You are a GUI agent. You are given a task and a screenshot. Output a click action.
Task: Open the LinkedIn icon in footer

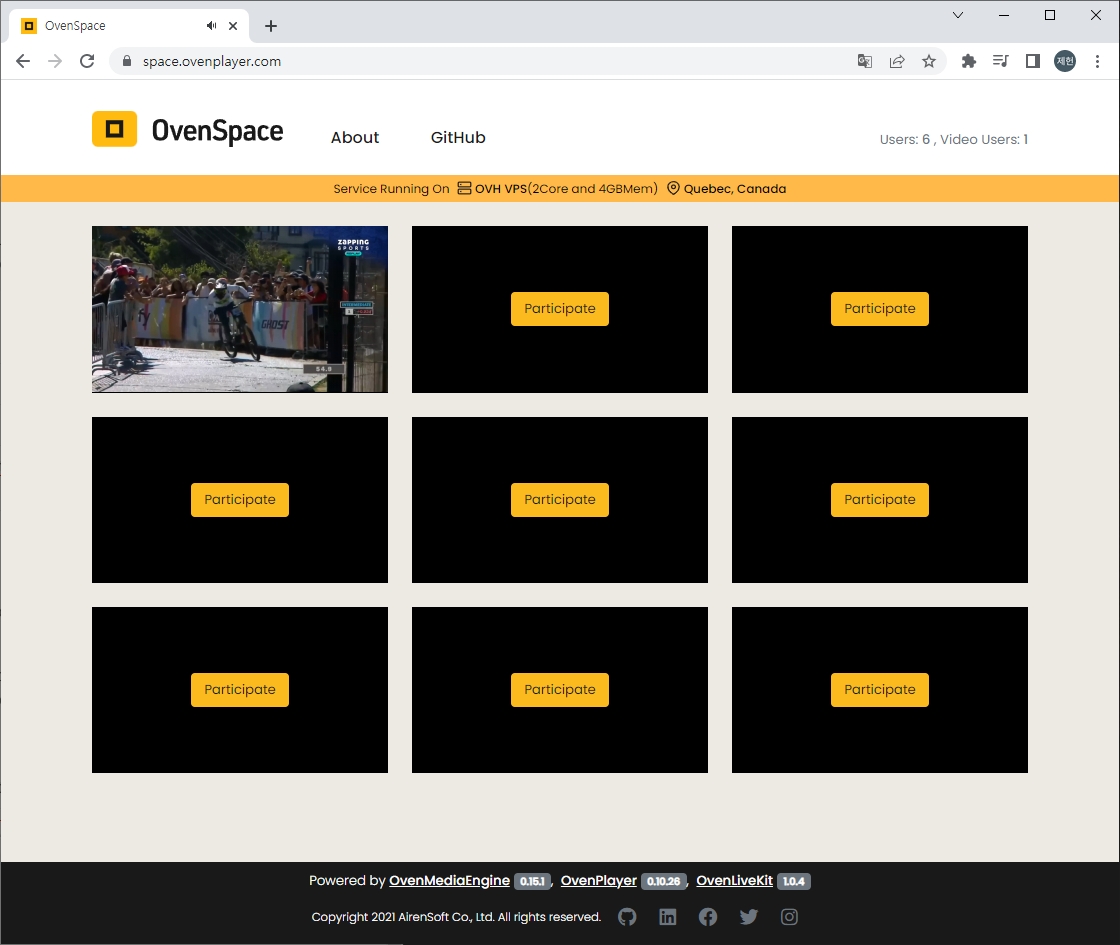point(668,917)
